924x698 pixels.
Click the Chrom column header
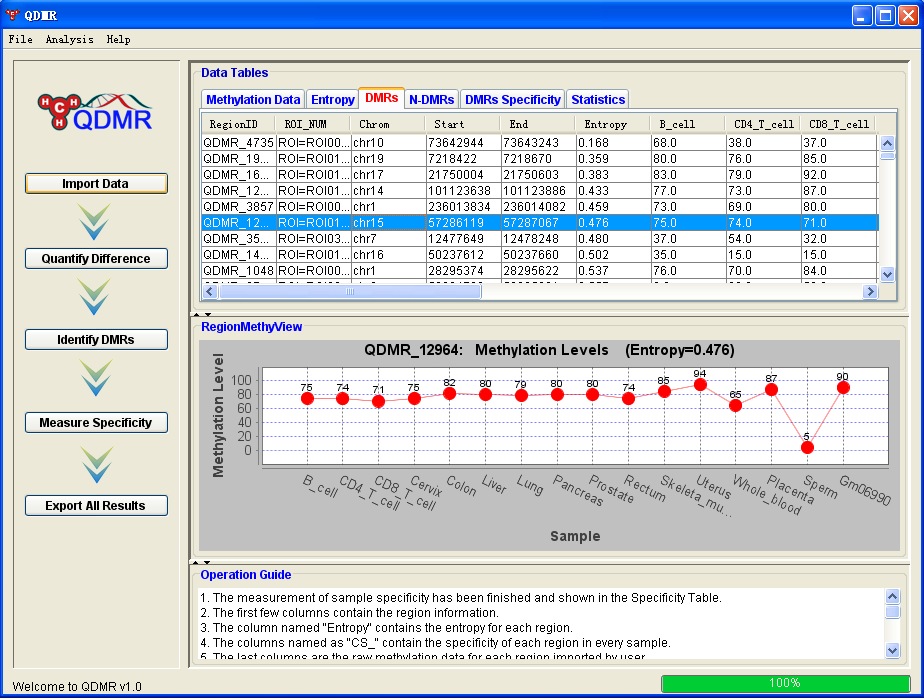tap(387, 124)
